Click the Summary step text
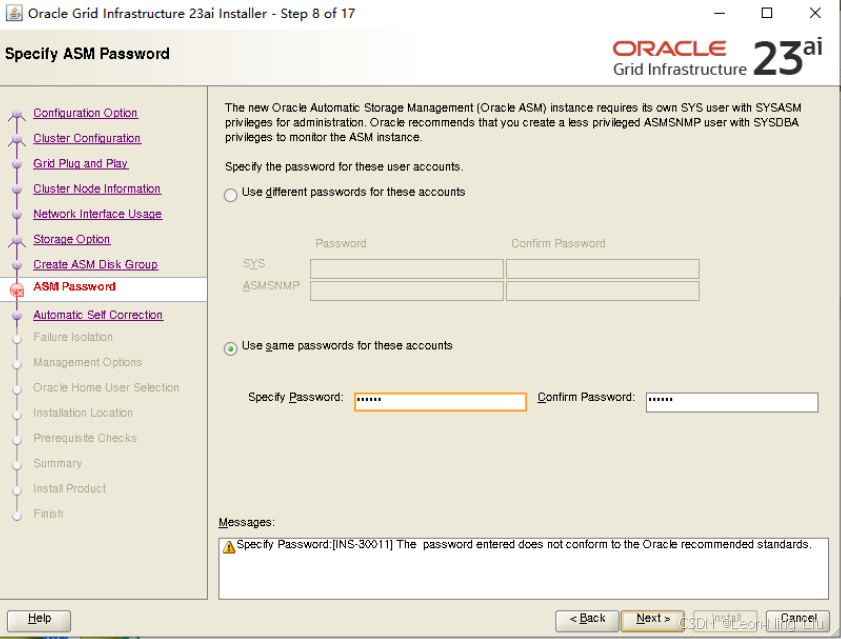Screen dimensions: 841x639 pyautogui.click(x=57, y=463)
